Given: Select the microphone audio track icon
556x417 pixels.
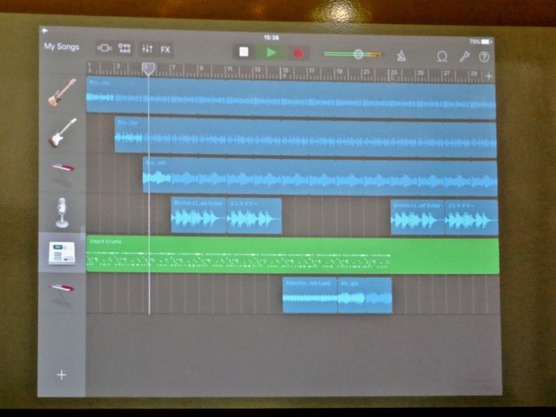Looking at the screenshot, I should point(62,212).
